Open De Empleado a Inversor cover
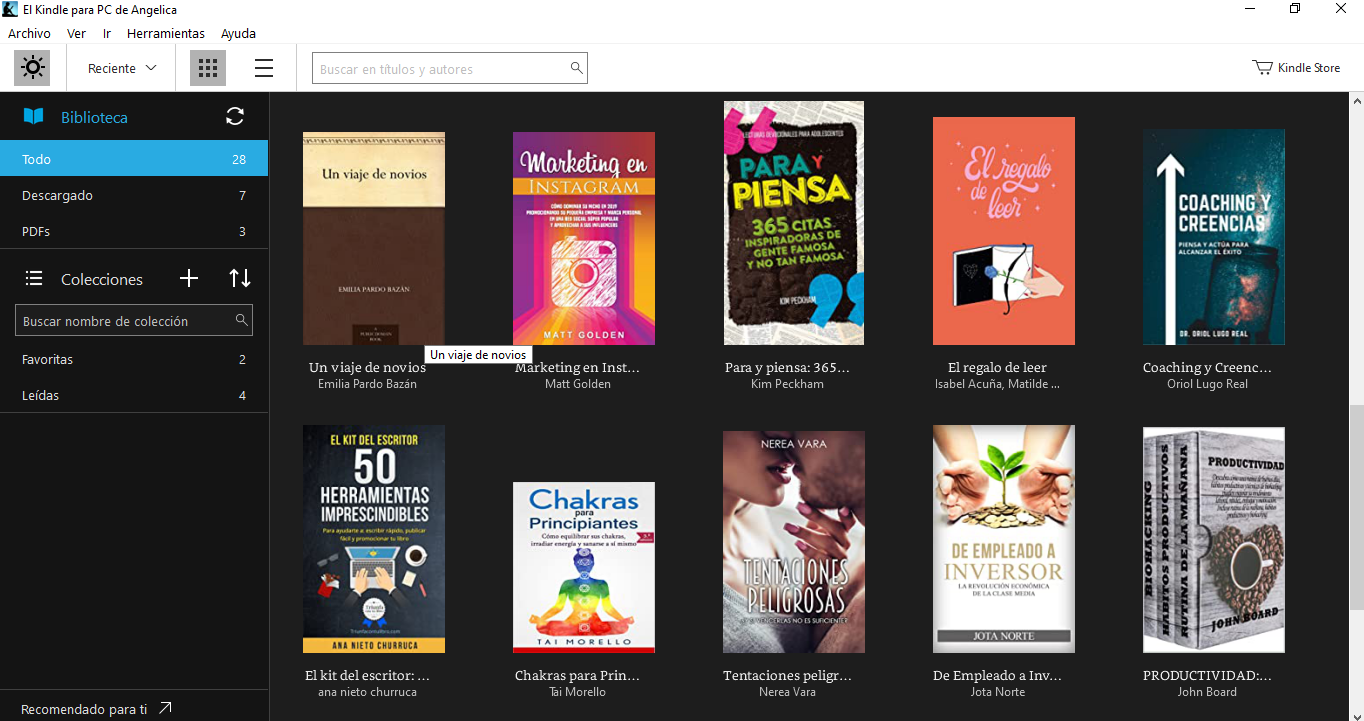1364x721 pixels. [x=1004, y=539]
